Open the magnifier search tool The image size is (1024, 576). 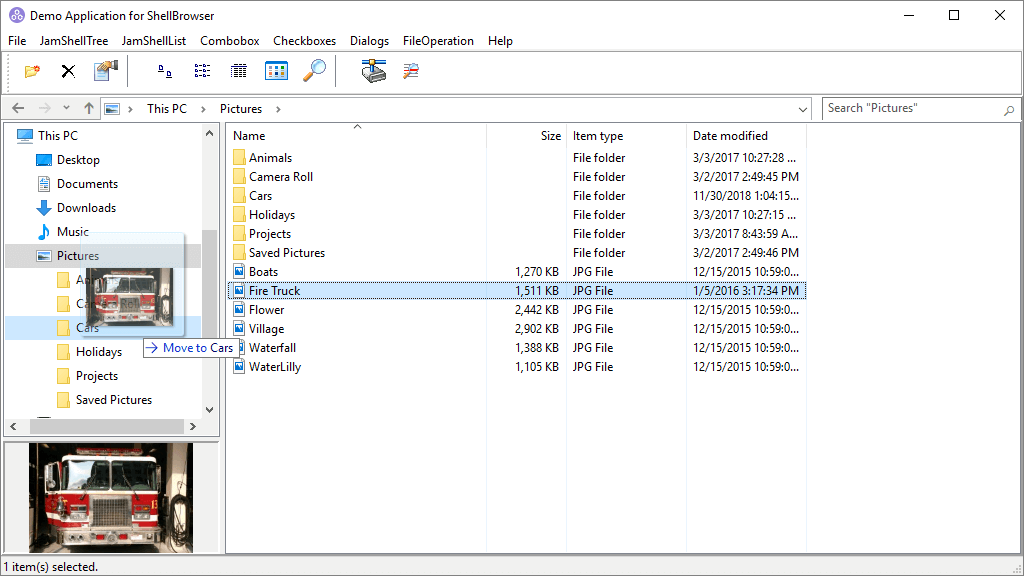coord(313,71)
